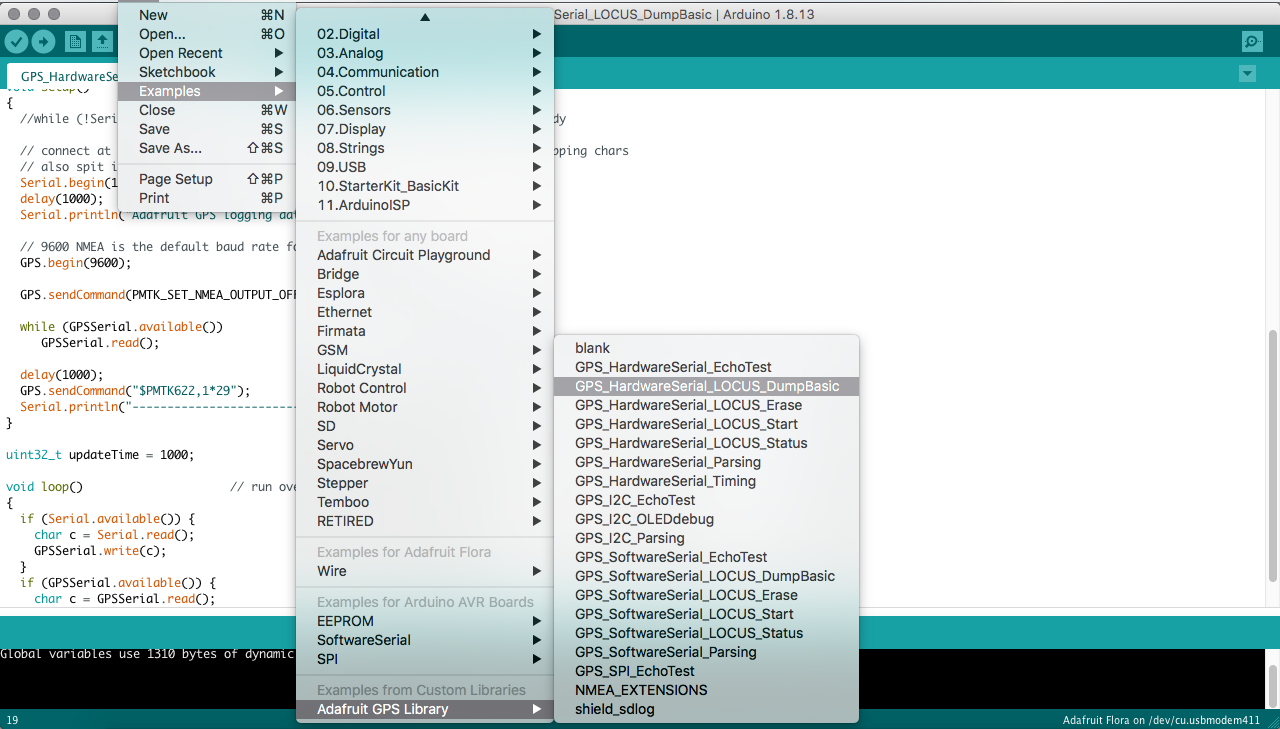Screen dimensions: 1280x729
Task: Open the blank example sketch
Action: 706,348
